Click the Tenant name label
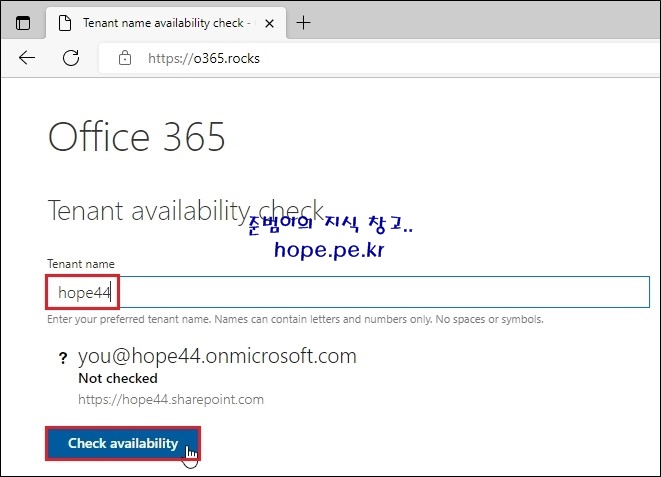The image size is (661, 477). 81,264
